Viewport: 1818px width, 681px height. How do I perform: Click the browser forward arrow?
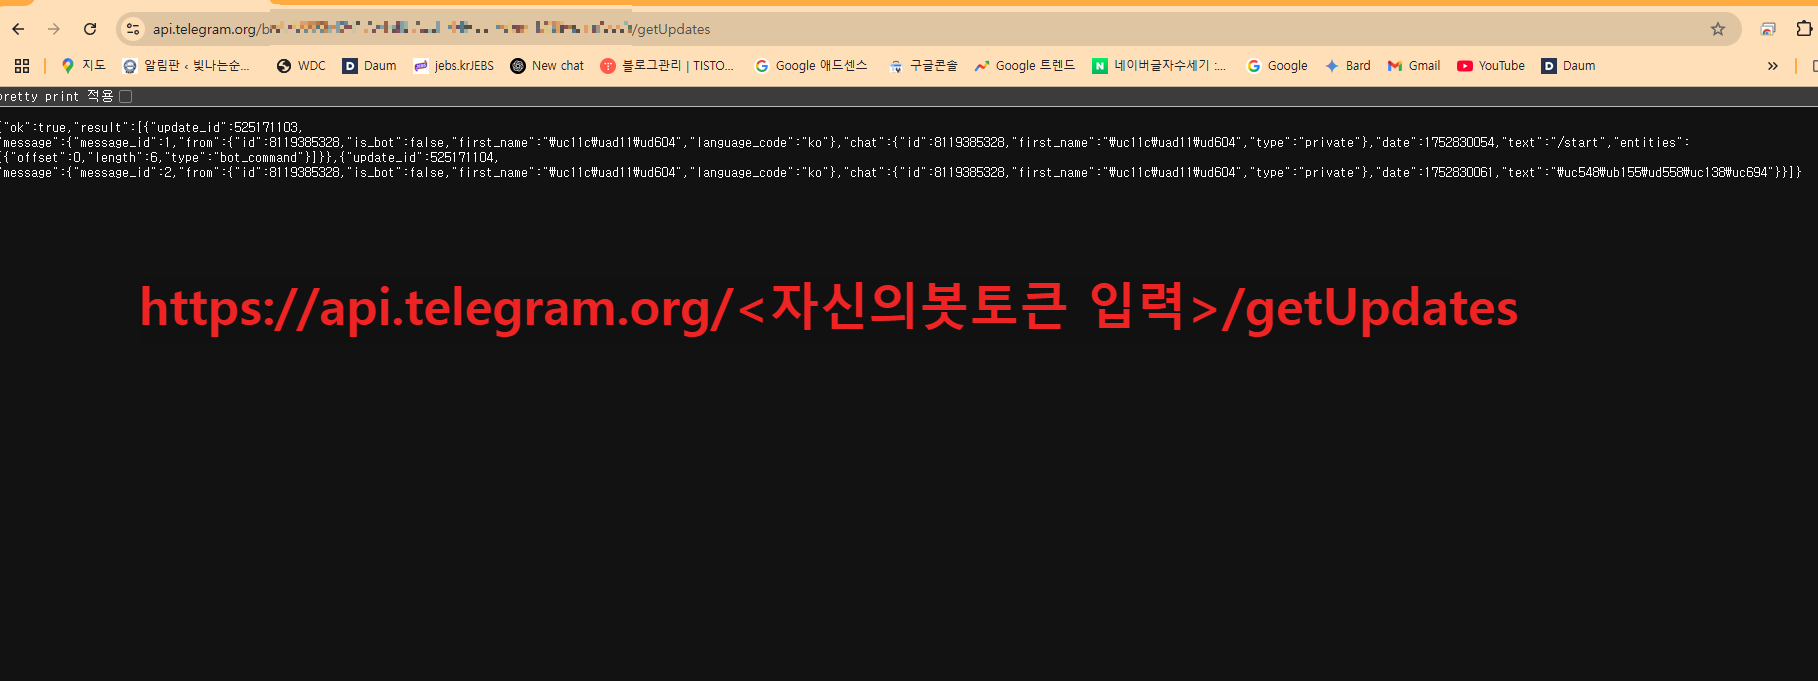(54, 29)
